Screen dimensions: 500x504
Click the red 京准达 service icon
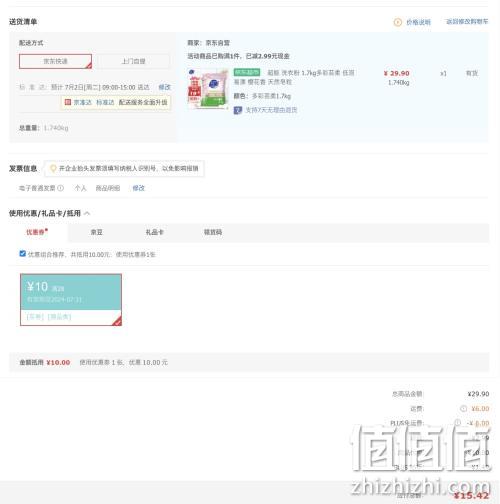68,102
